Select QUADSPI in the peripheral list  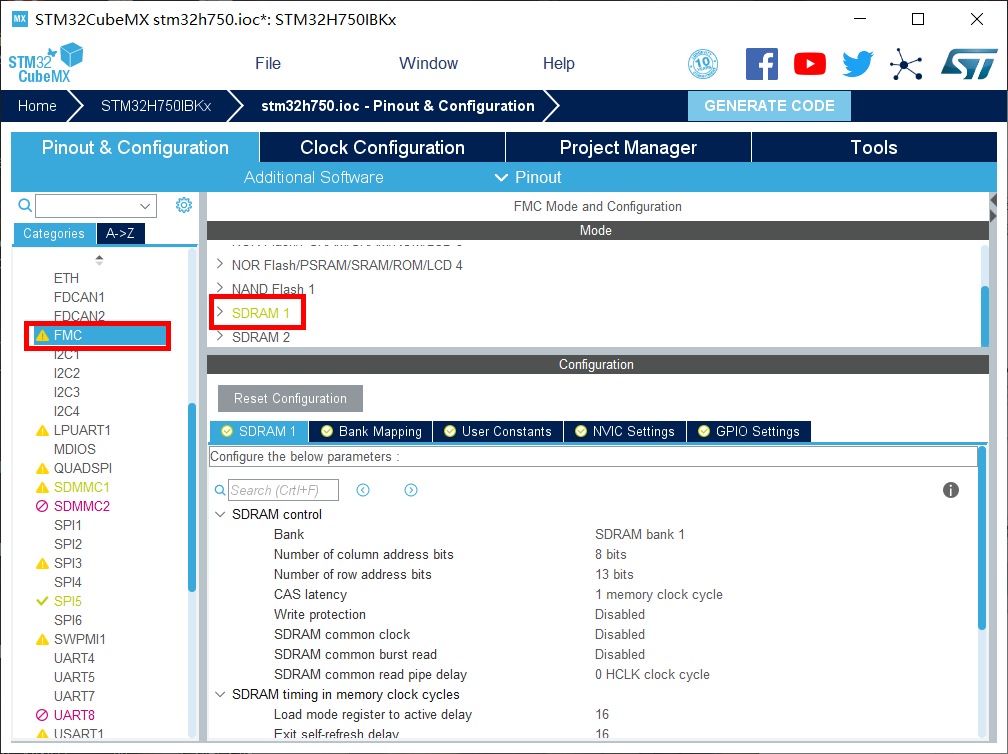(x=82, y=468)
